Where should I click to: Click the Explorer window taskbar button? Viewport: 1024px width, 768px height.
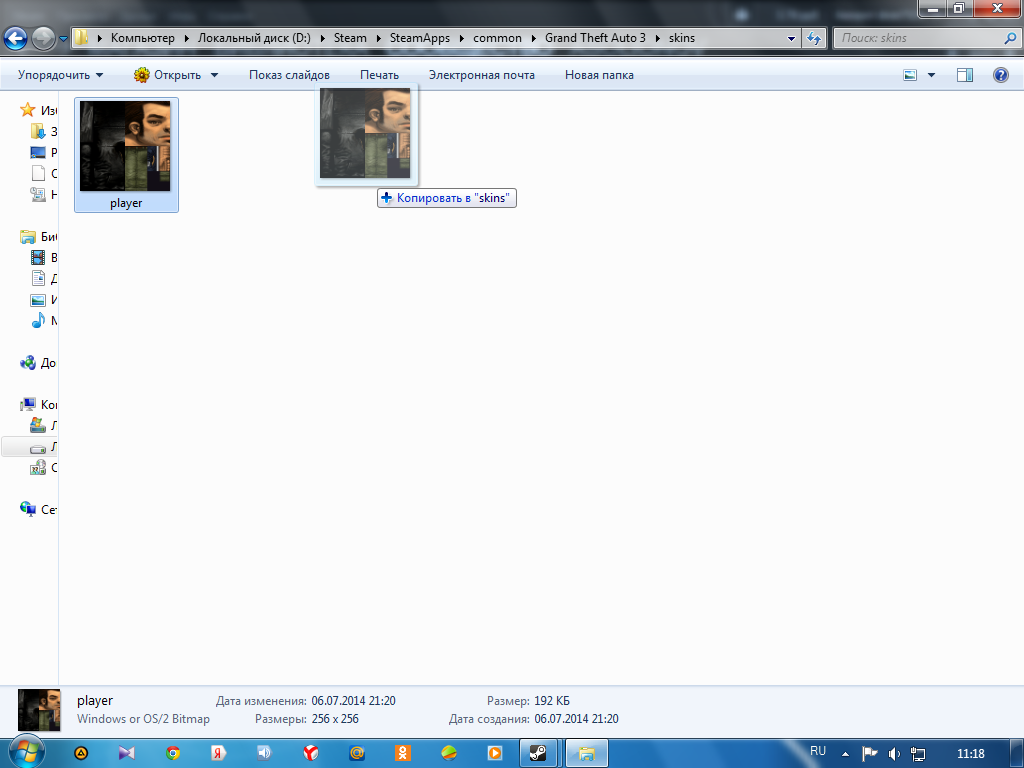(x=586, y=754)
